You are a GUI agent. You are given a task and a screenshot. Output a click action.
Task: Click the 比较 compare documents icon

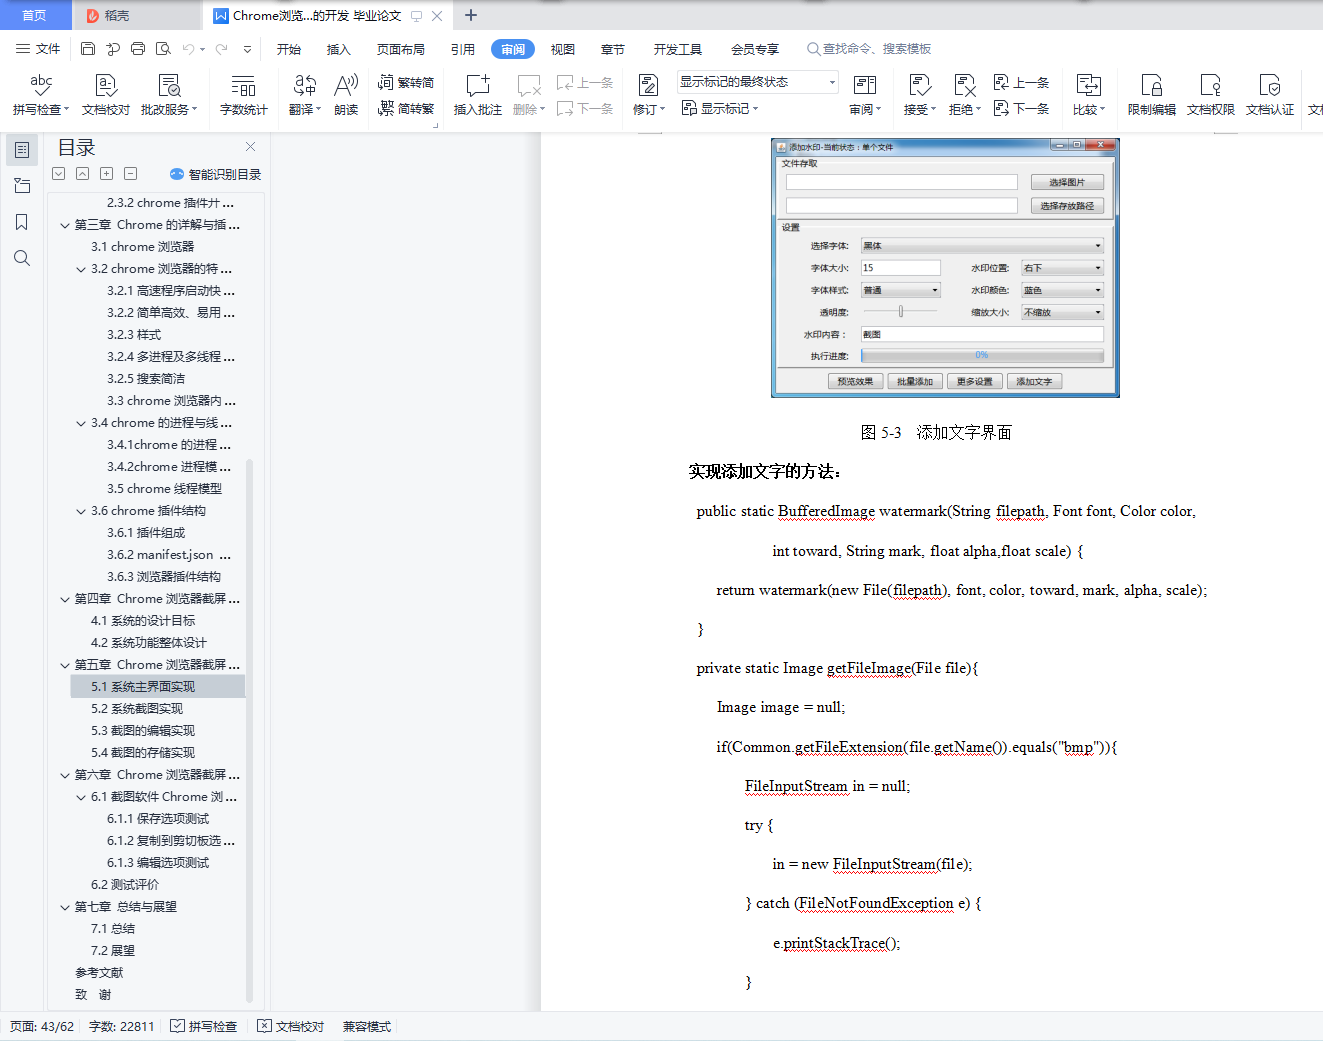click(x=1088, y=86)
